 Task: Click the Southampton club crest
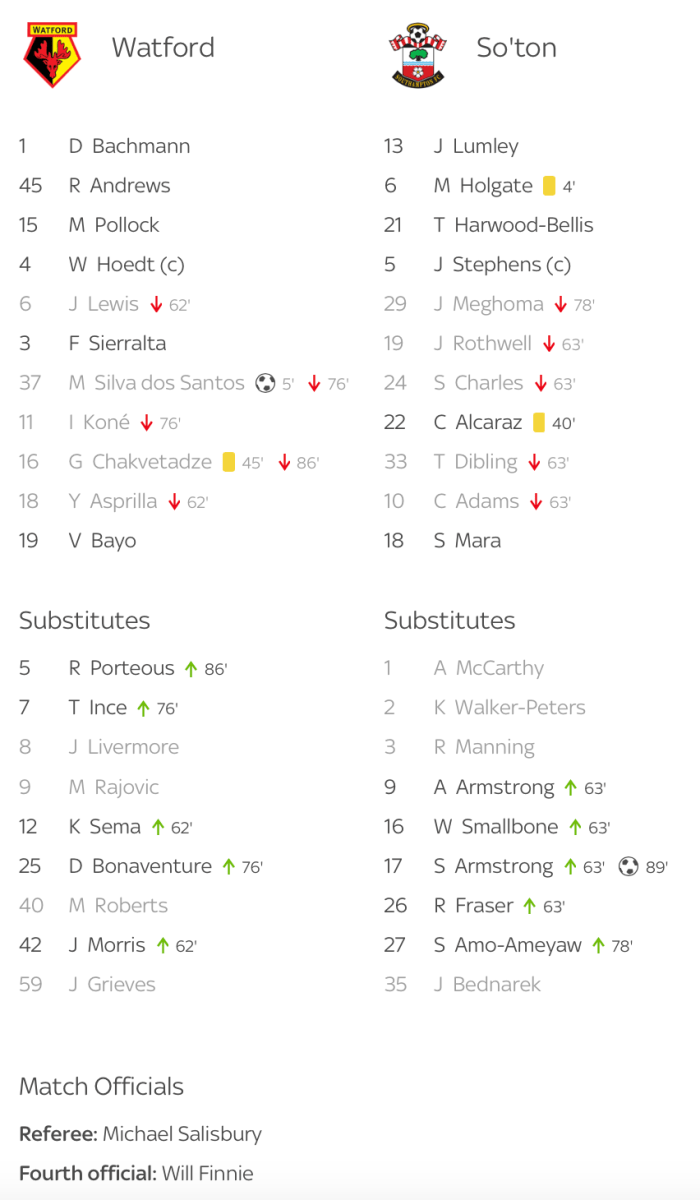pyautogui.click(x=417, y=56)
